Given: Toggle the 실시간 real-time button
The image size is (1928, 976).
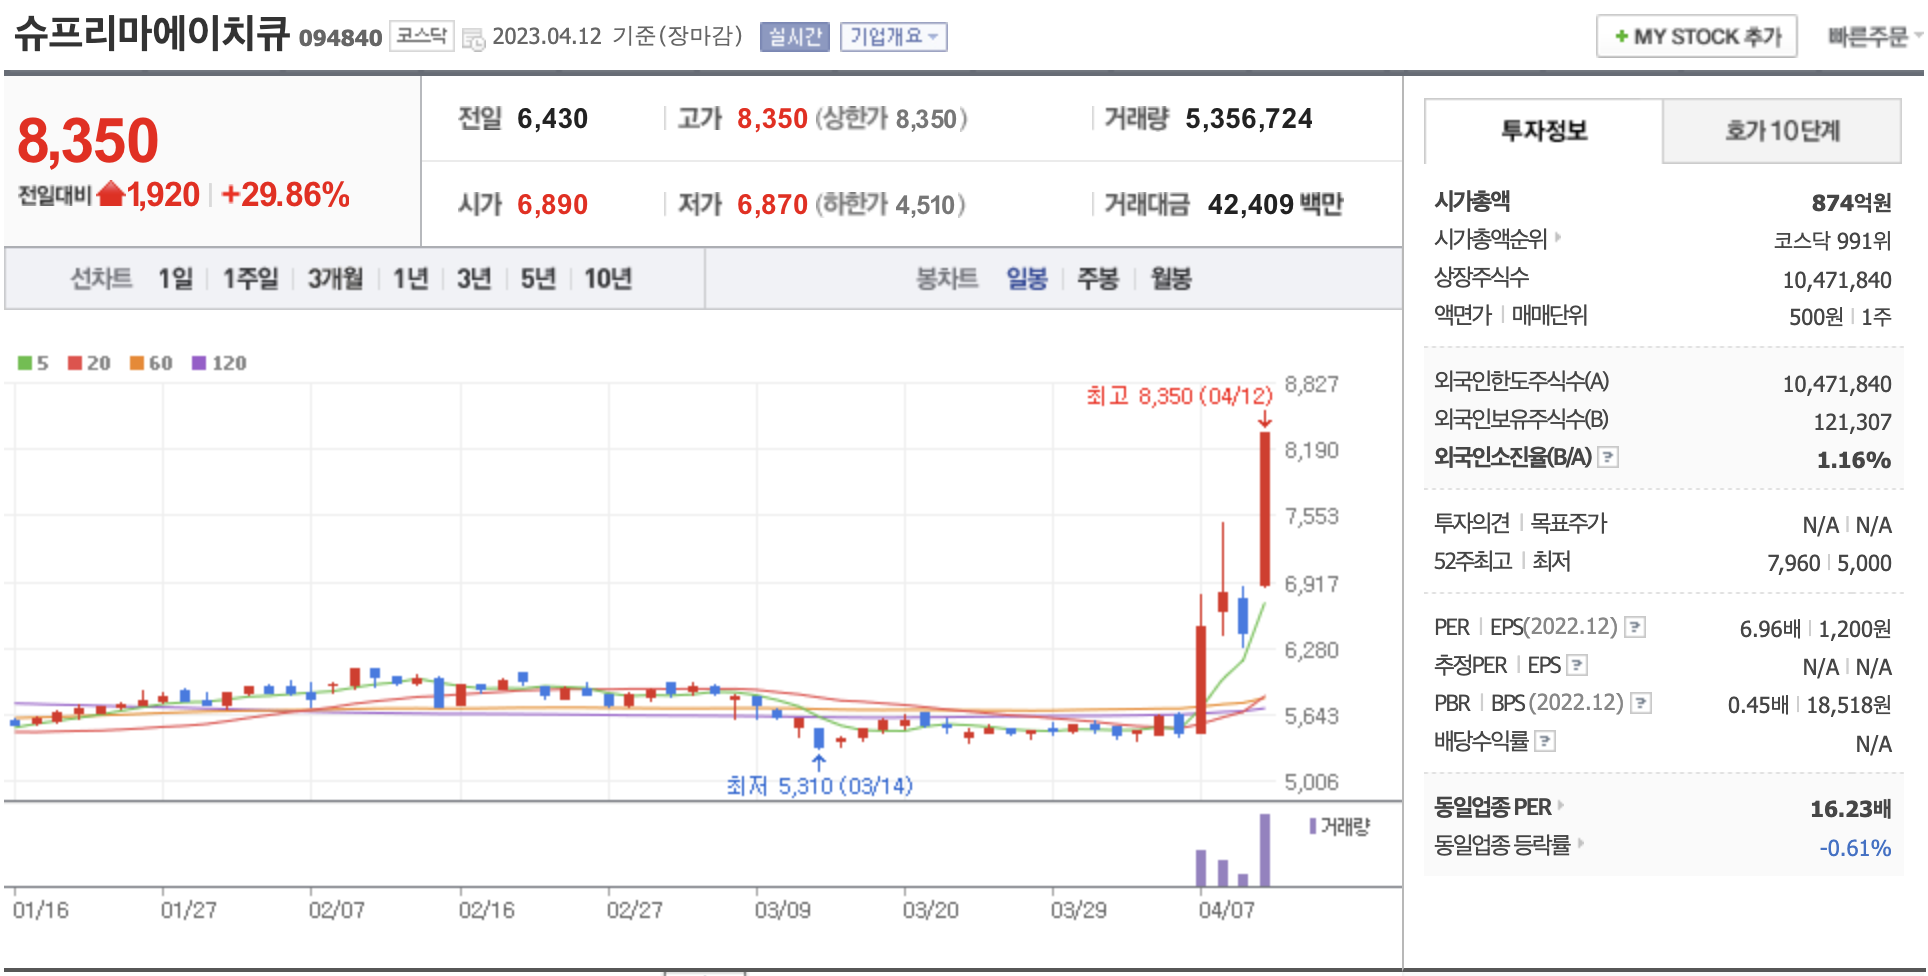Looking at the screenshot, I should coord(794,37).
